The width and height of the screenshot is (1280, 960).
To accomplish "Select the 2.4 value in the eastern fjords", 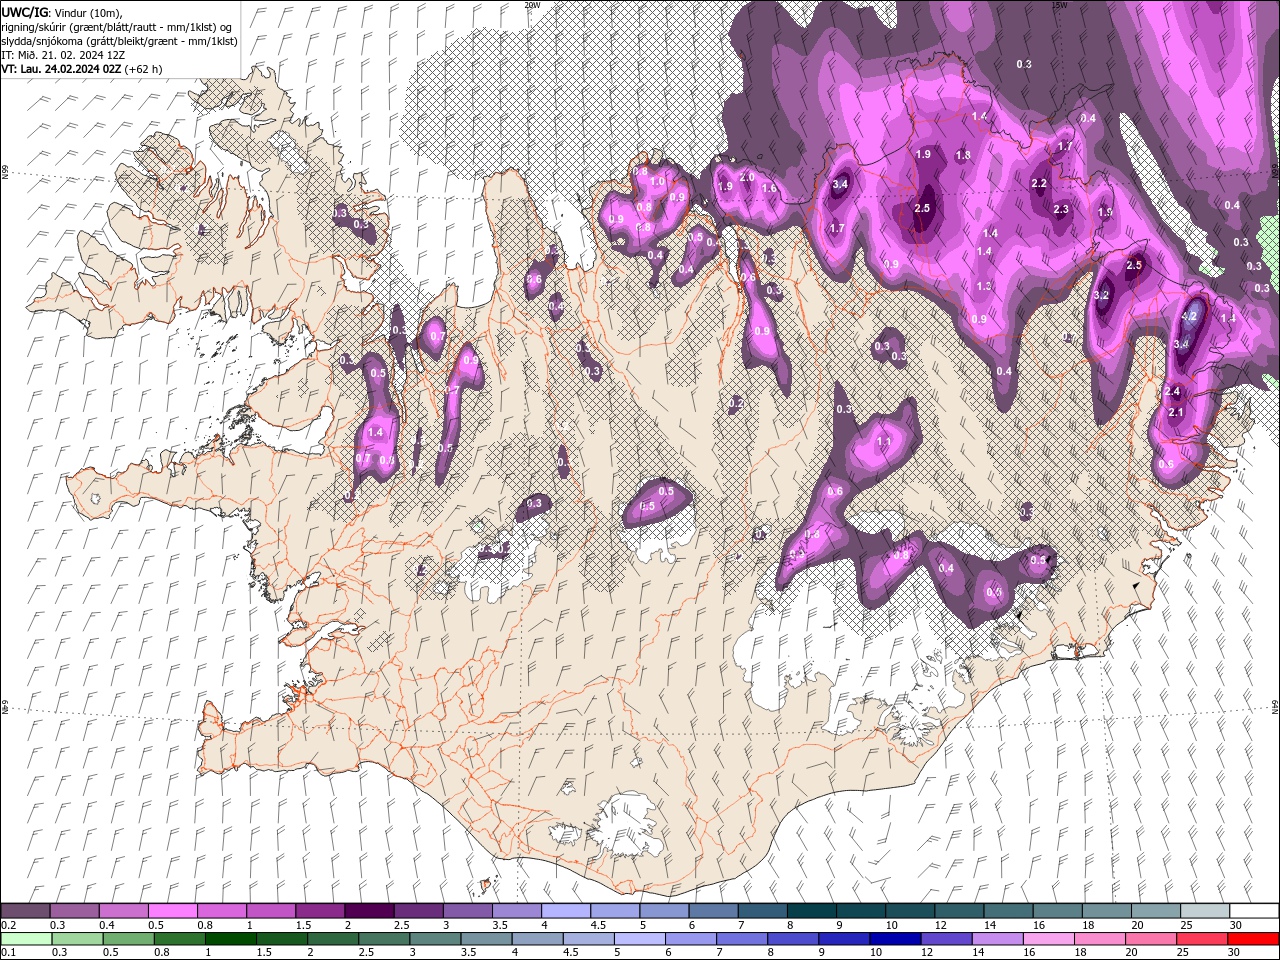I will (x=1174, y=391).
